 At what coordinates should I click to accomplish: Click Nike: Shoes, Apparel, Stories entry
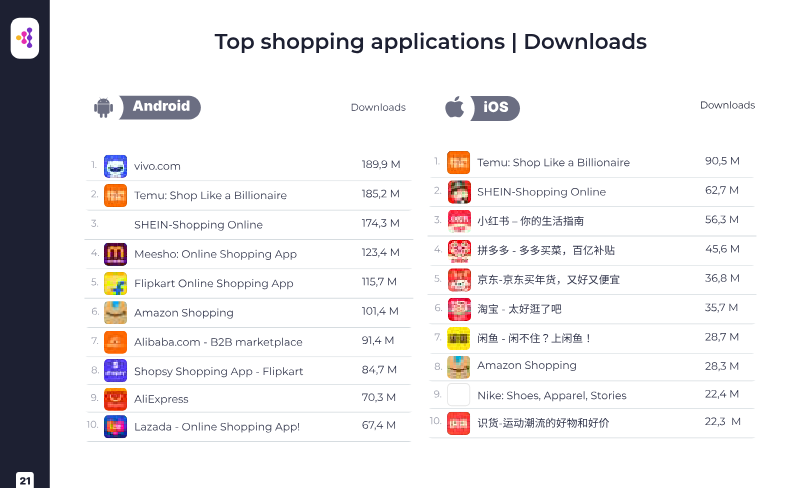click(x=551, y=395)
